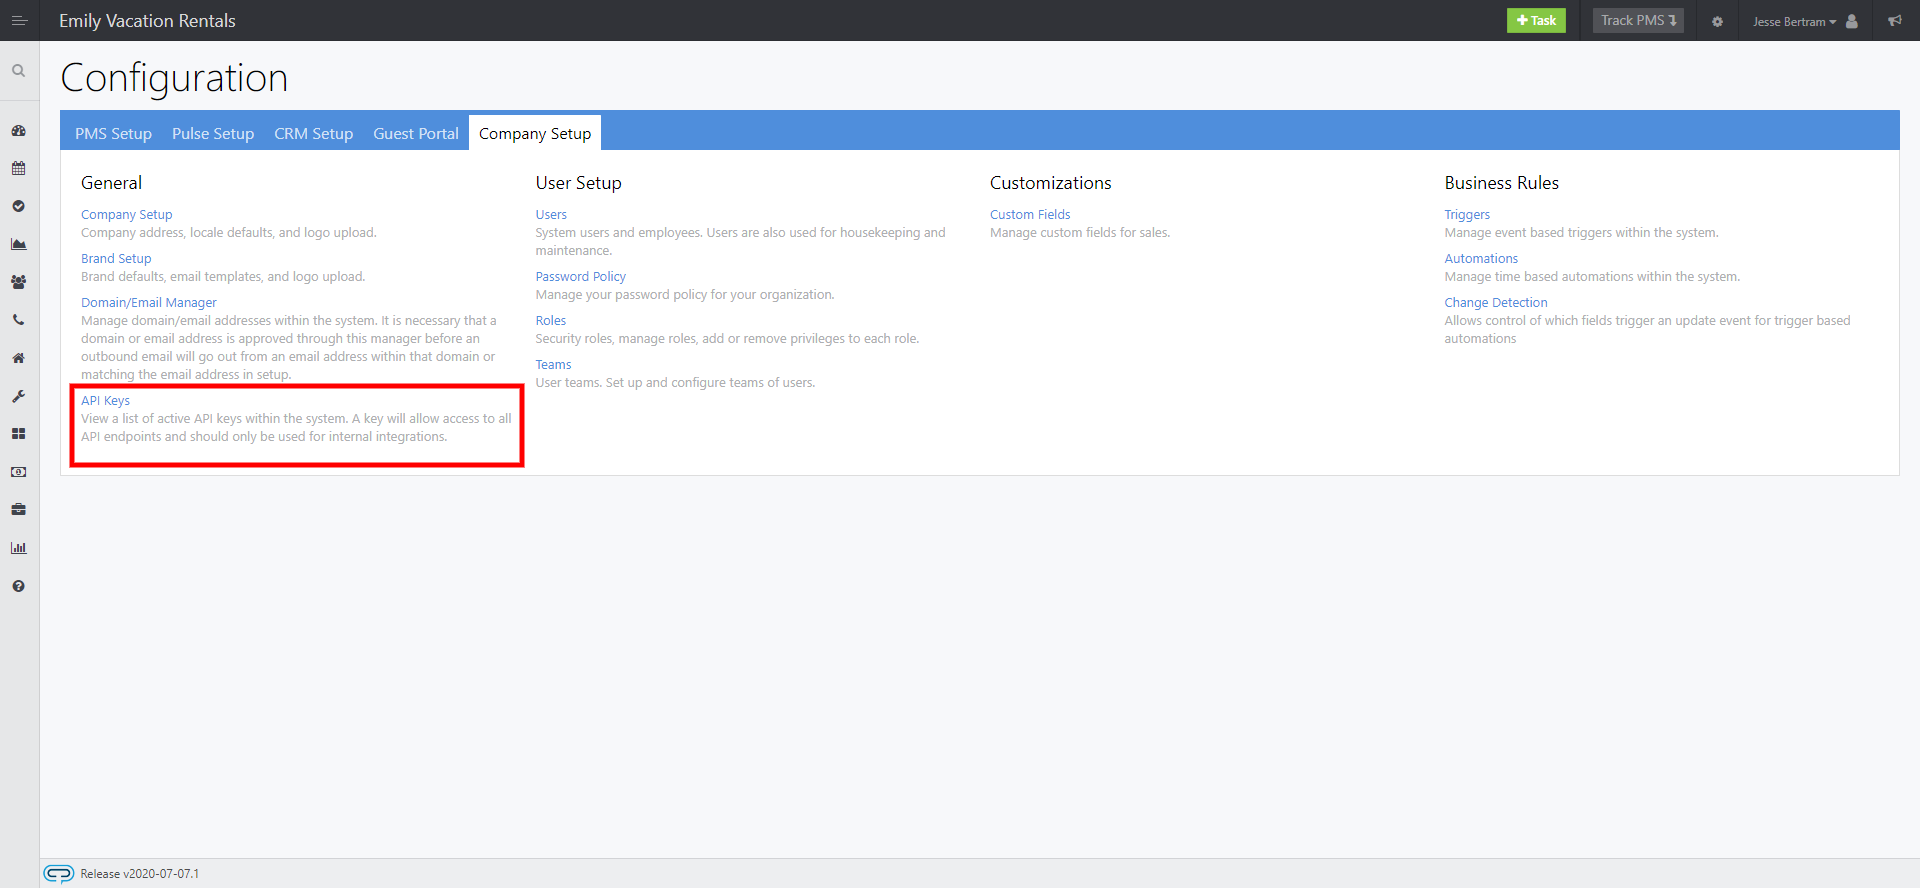Screen dimensions: 1920x888
Task: Open the question mark help icon
Action: click(18, 586)
